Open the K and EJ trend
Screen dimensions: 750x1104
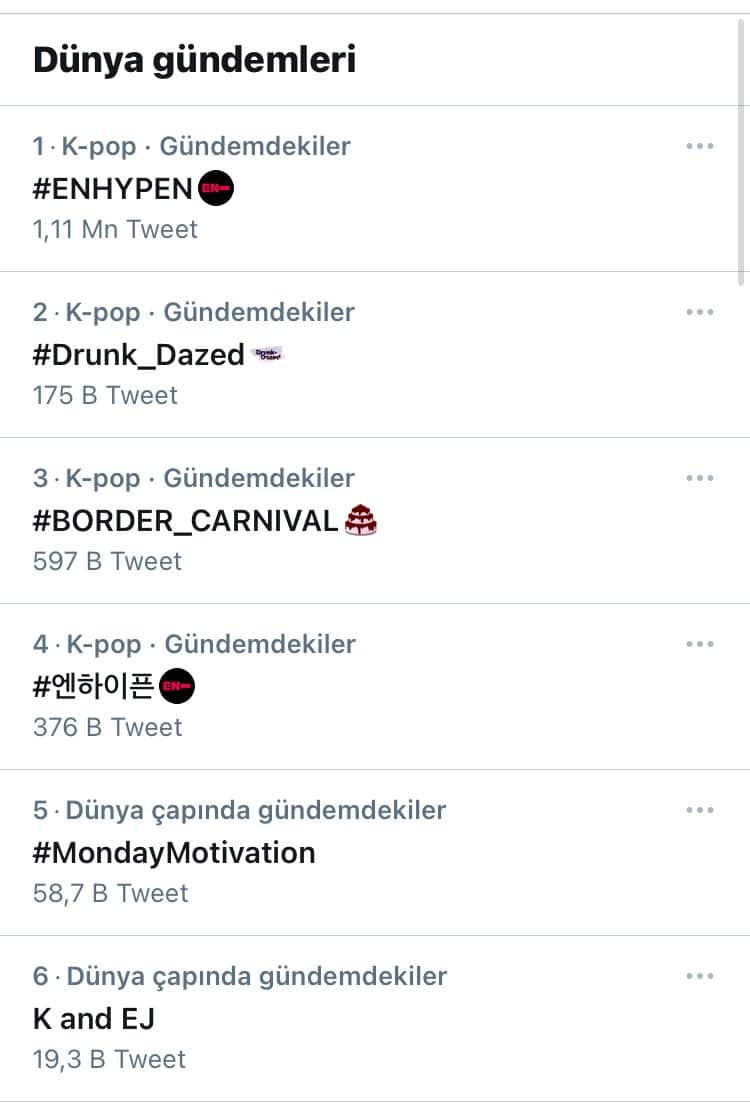pos(94,1018)
